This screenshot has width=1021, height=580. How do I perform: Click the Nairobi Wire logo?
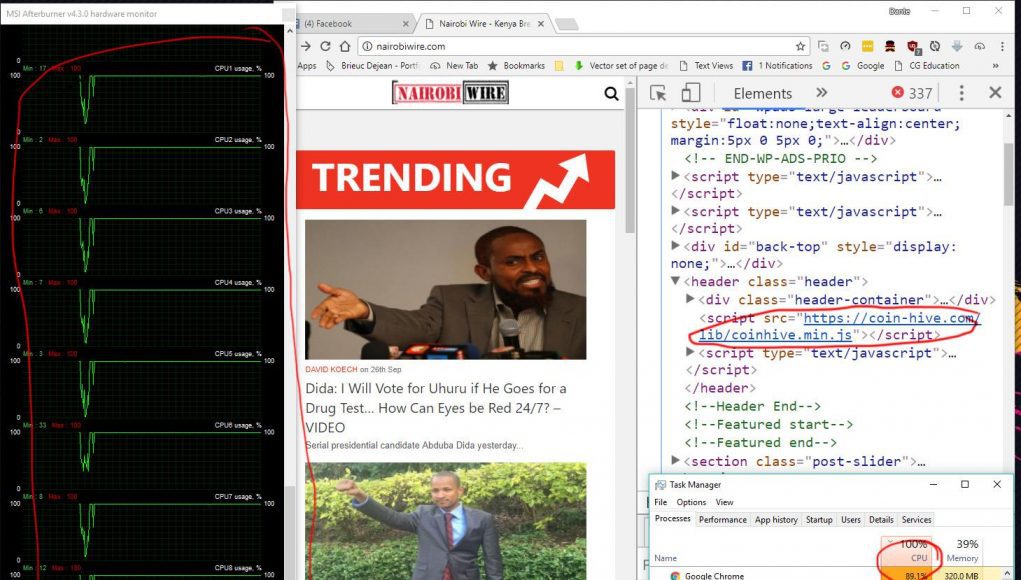[450, 92]
